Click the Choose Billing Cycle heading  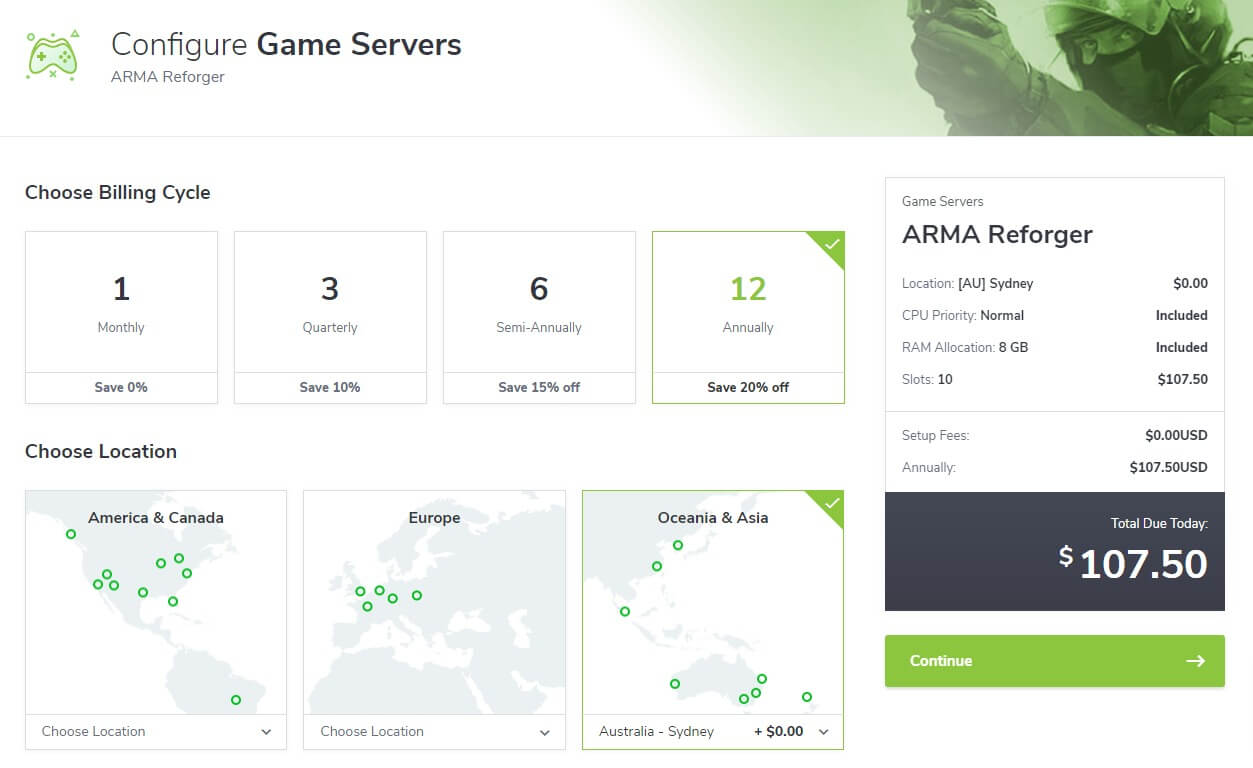point(118,193)
